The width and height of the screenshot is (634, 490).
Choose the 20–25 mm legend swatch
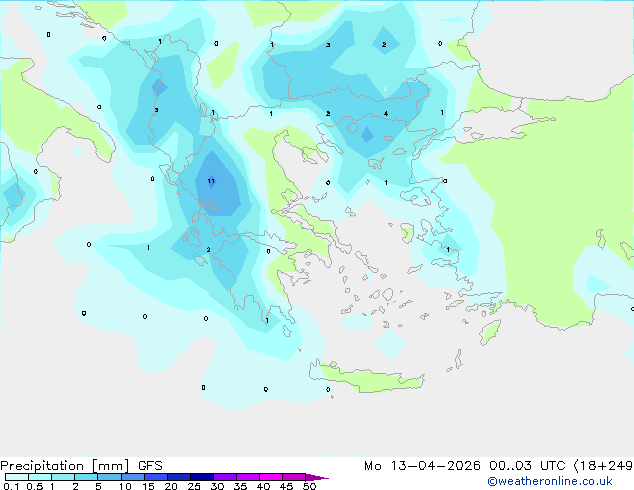click(179, 477)
